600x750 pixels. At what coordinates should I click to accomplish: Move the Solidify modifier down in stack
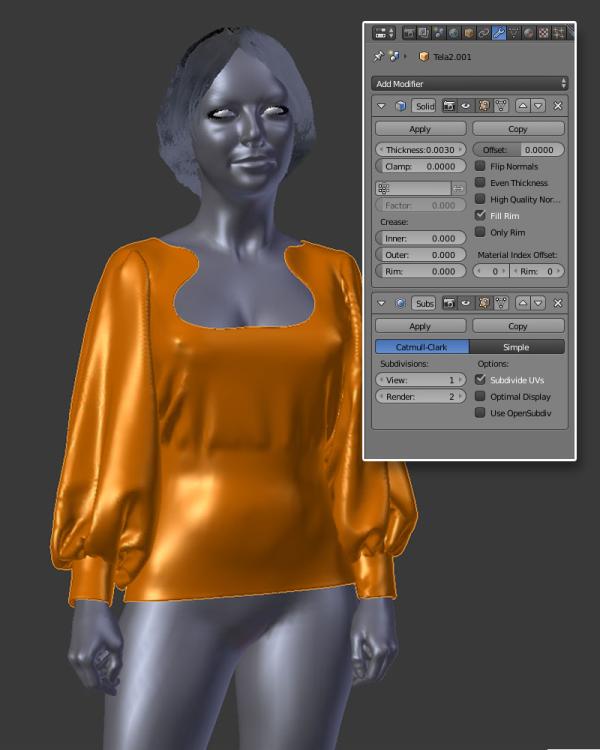[538, 105]
